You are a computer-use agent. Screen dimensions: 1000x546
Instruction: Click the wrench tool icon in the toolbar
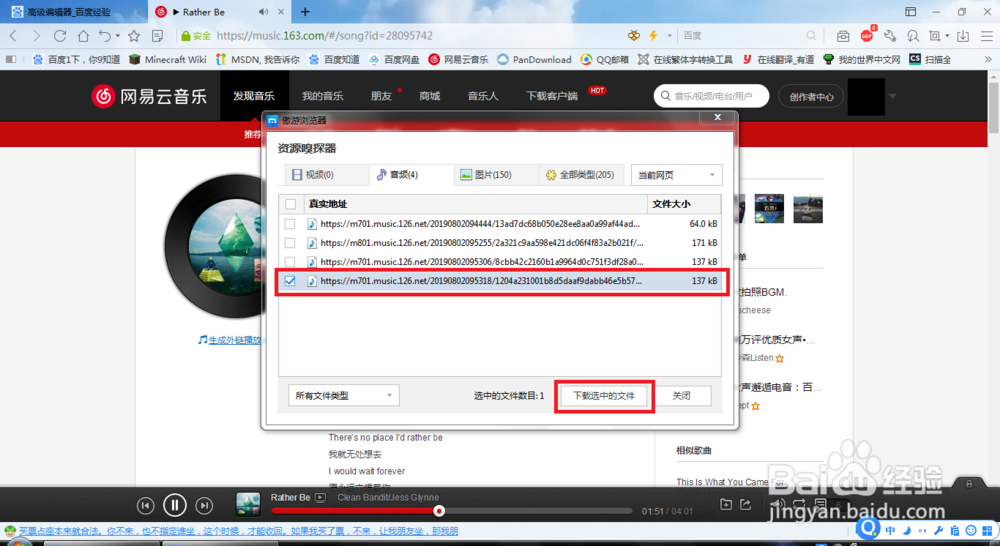point(890,36)
